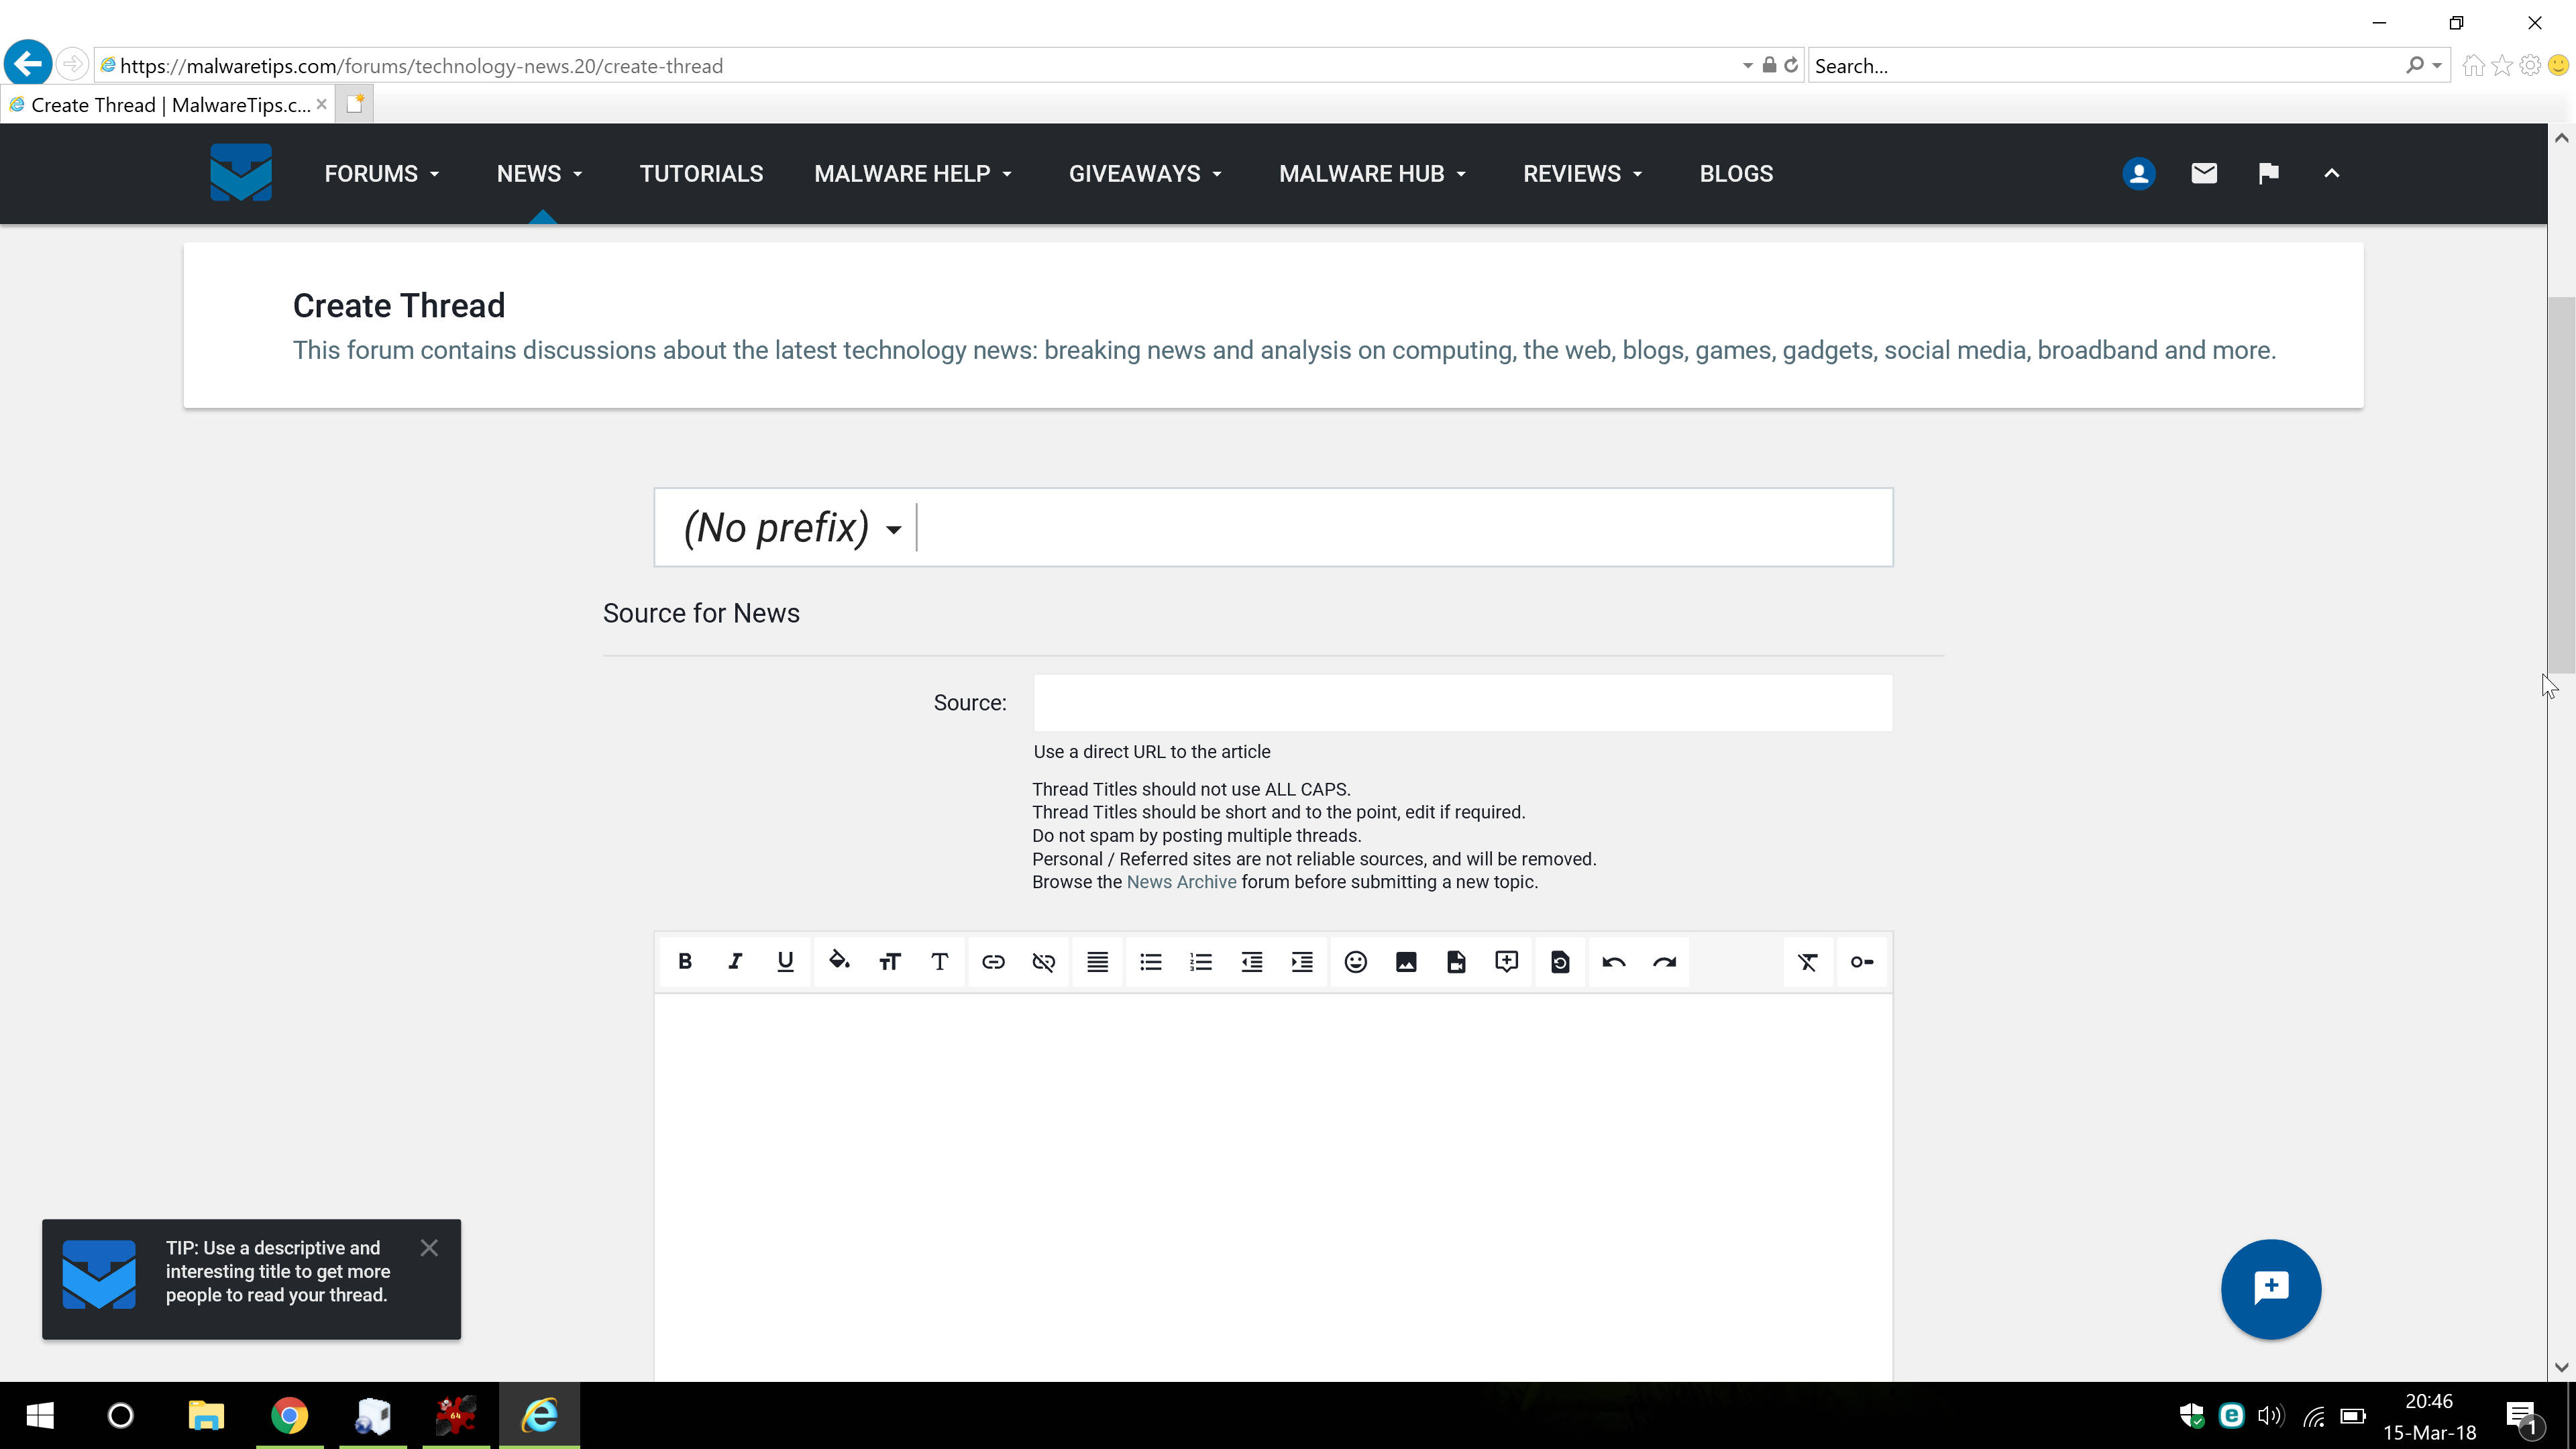The height and width of the screenshot is (1449, 2576).
Task: Toggle underline formatting
Action: (785, 962)
